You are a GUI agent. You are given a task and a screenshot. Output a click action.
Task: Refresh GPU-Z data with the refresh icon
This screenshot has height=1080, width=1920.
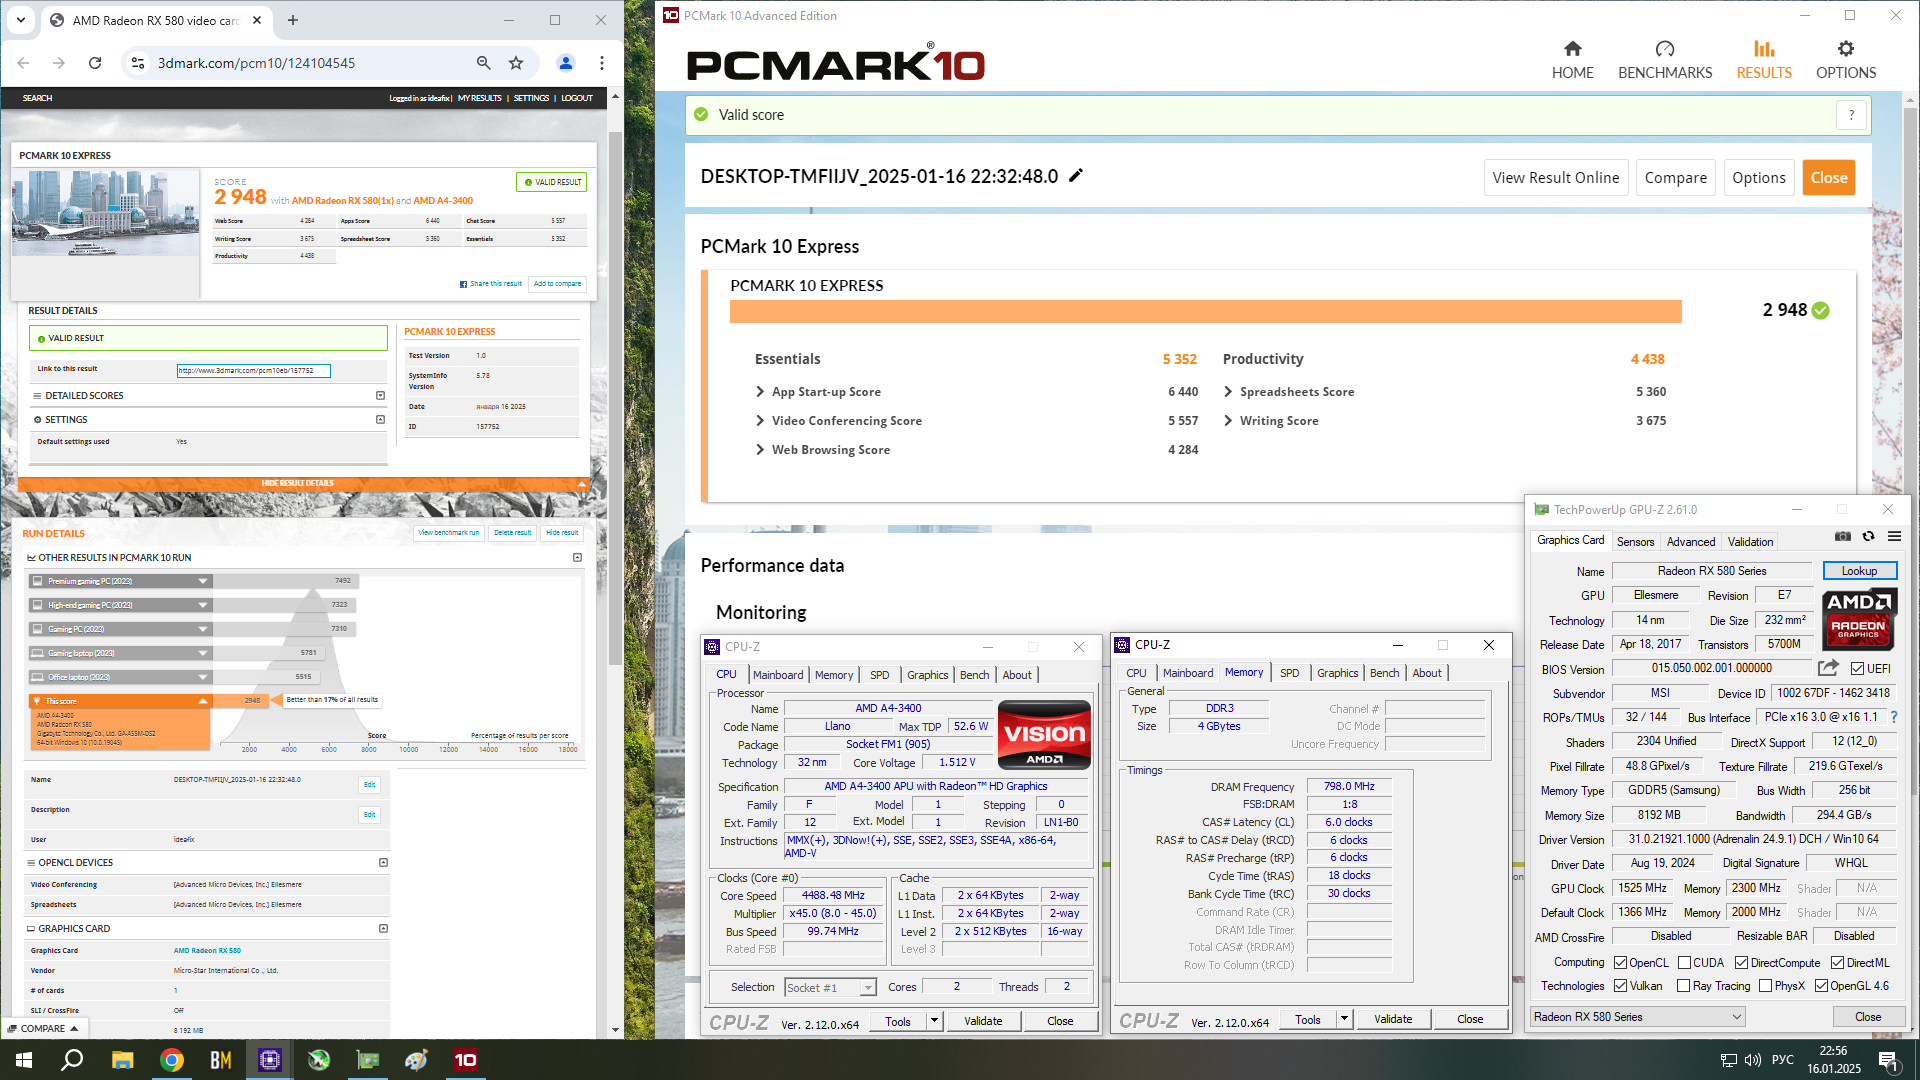pos(1868,536)
